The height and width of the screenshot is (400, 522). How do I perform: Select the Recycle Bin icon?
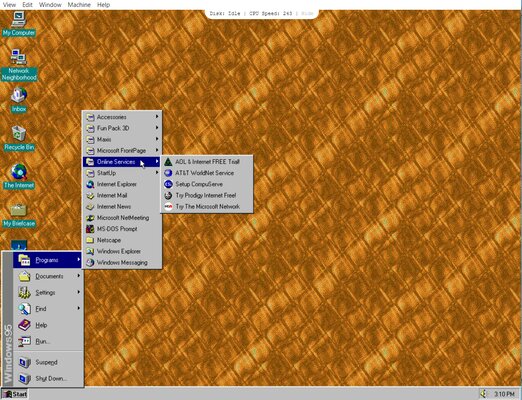coord(19,138)
